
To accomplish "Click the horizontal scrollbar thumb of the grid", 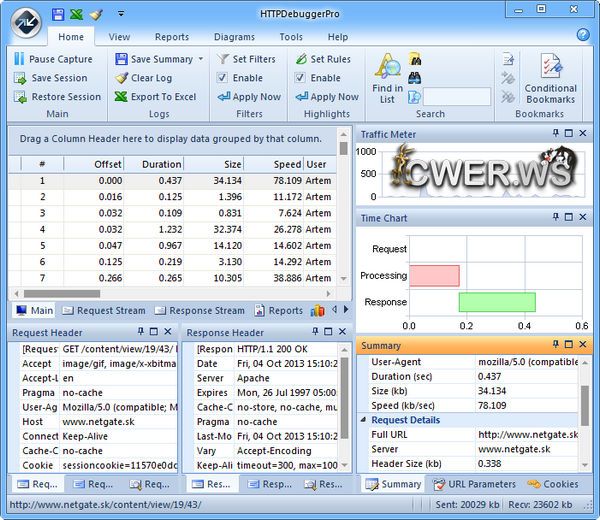I will (x=62, y=293).
